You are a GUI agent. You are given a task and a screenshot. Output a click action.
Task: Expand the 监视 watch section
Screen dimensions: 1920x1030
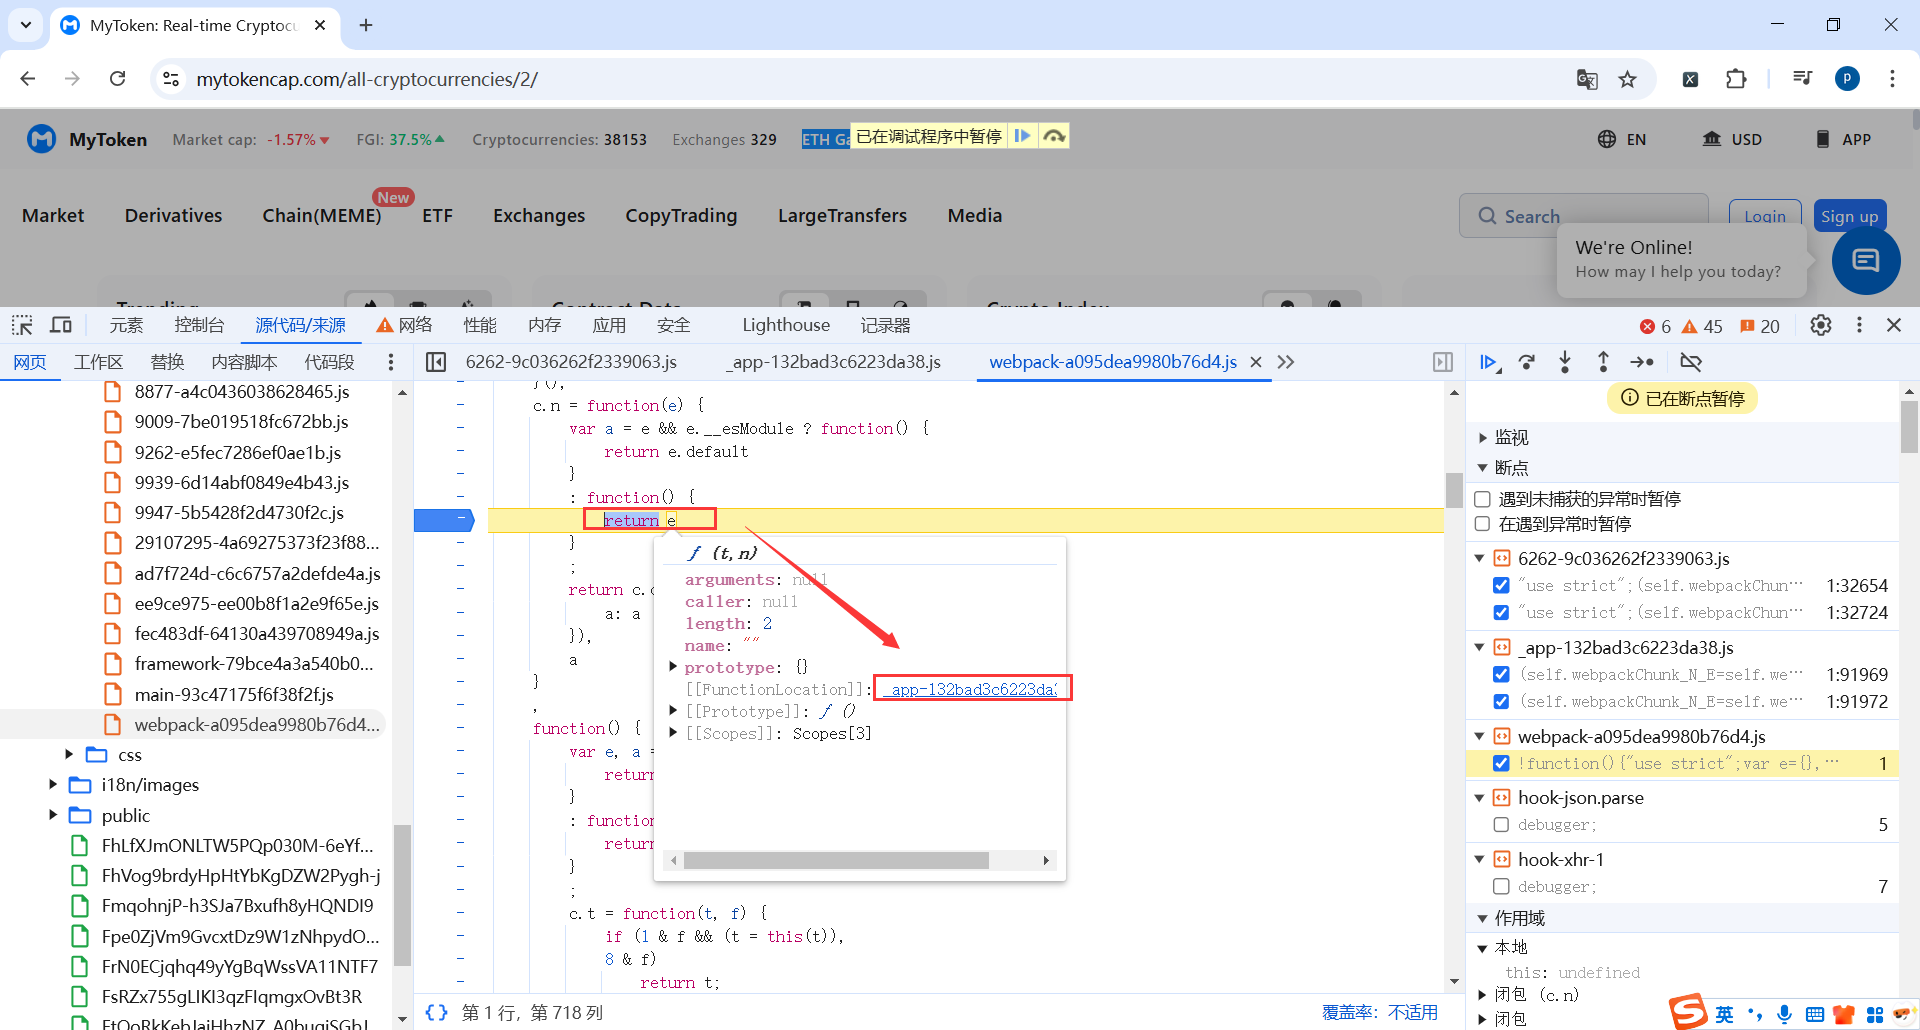(x=1483, y=438)
